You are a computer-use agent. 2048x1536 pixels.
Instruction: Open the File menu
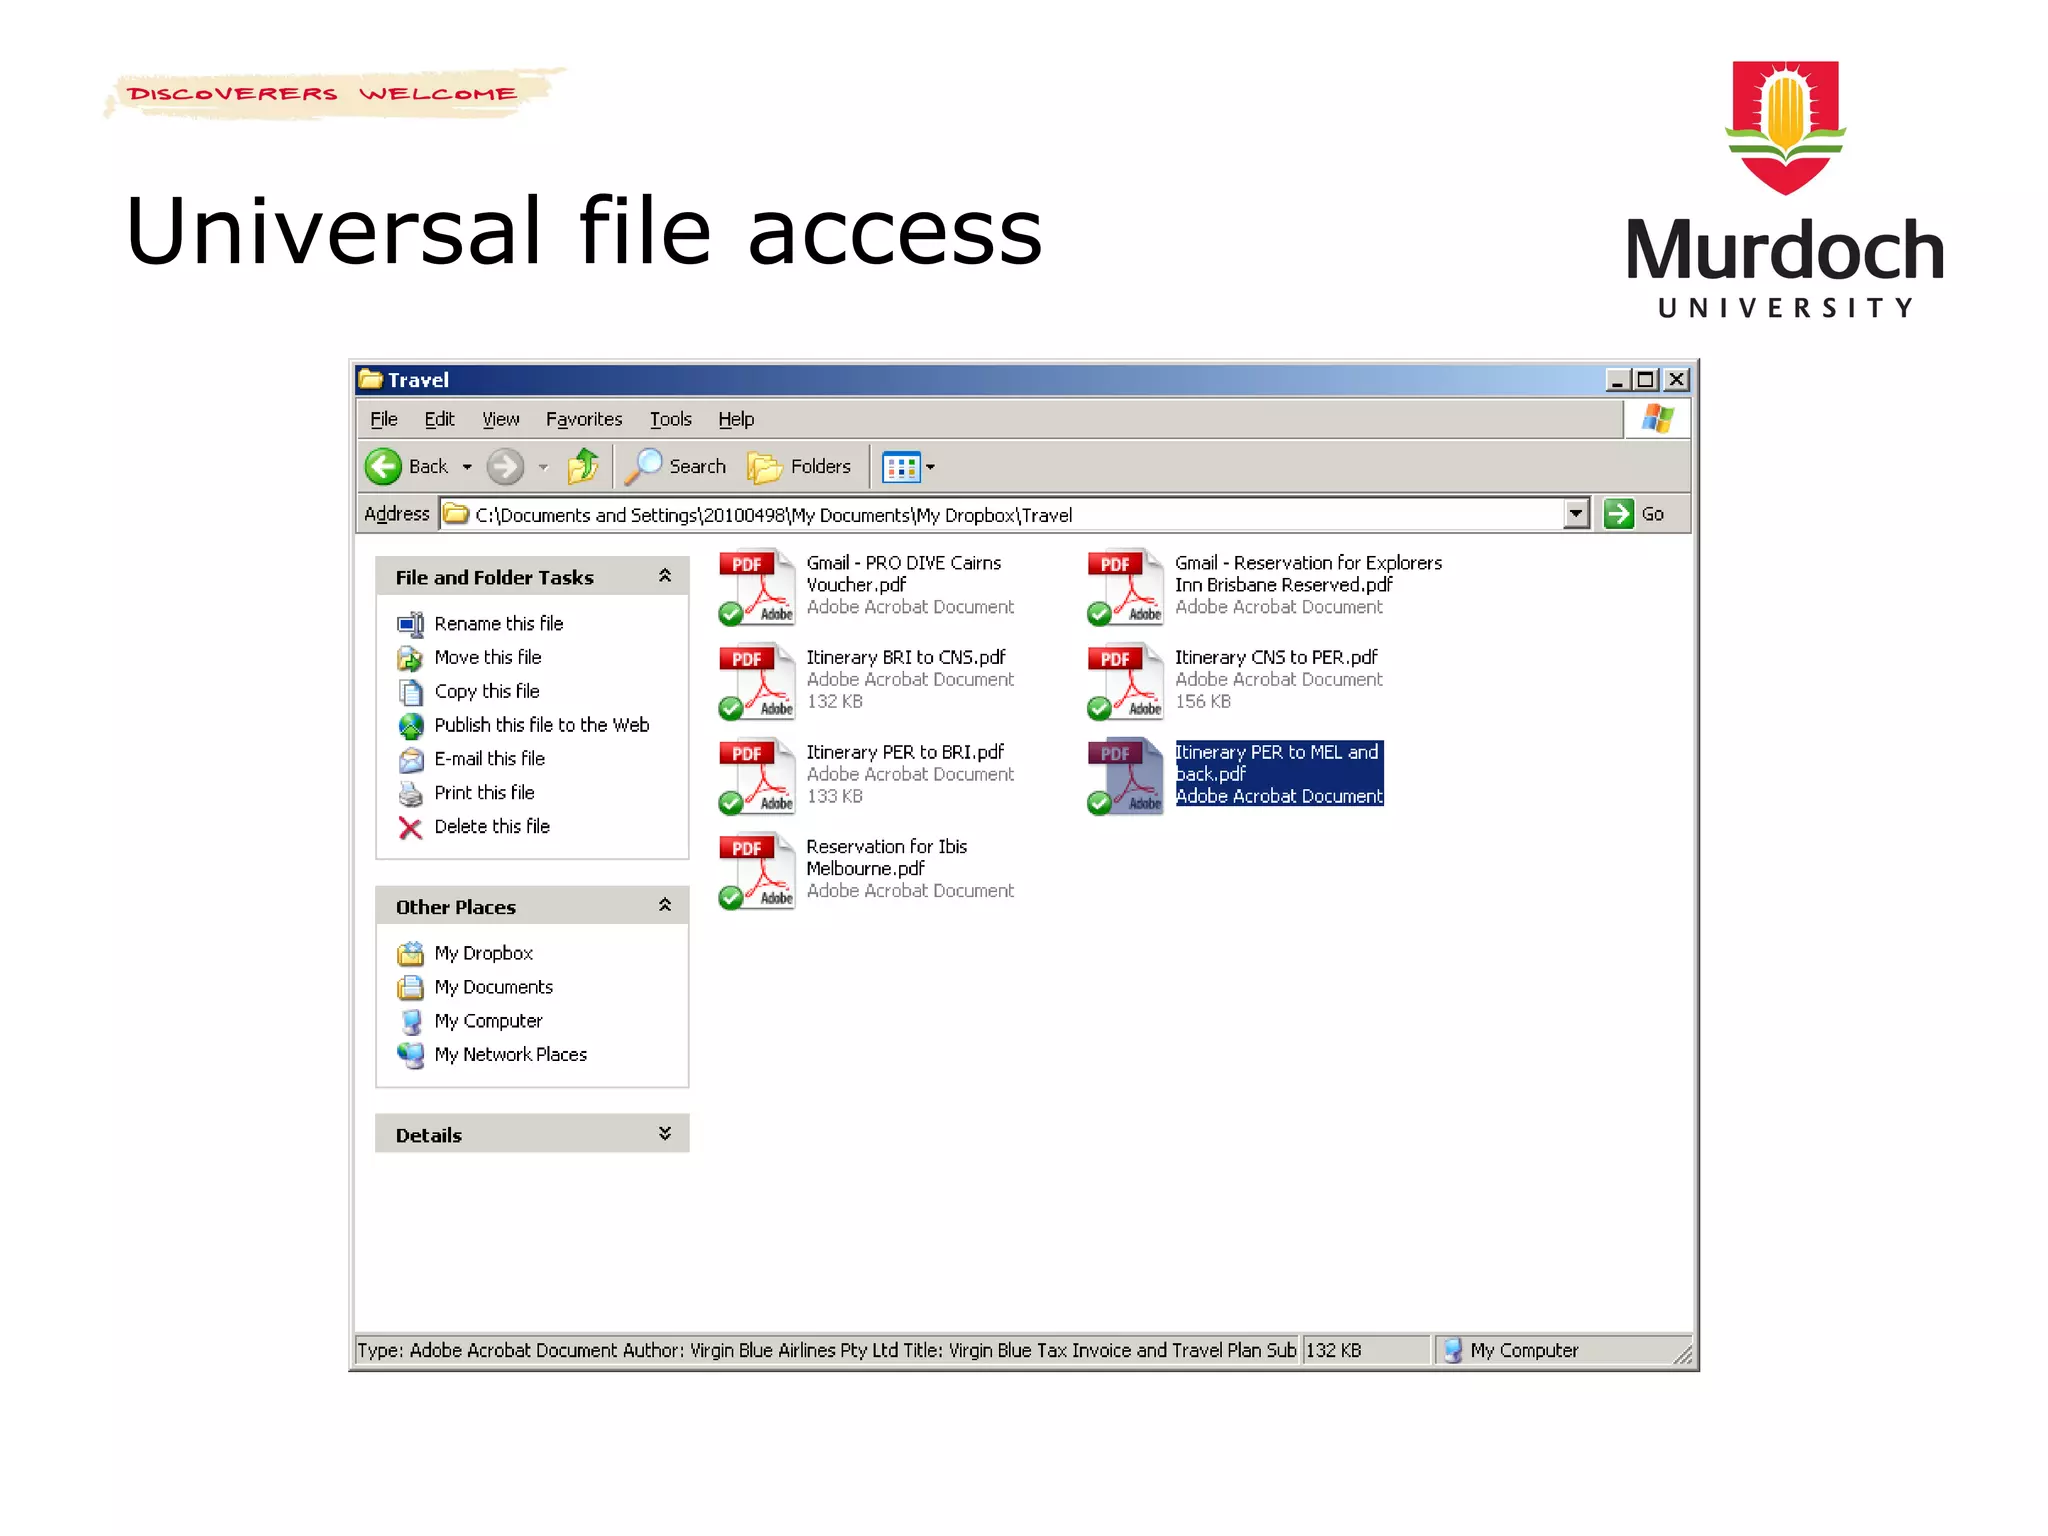pyautogui.click(x=384, y=419)
